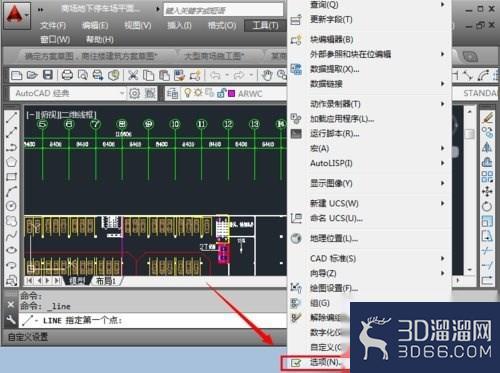Select the Polyline draw tool

tap(12, 147)
